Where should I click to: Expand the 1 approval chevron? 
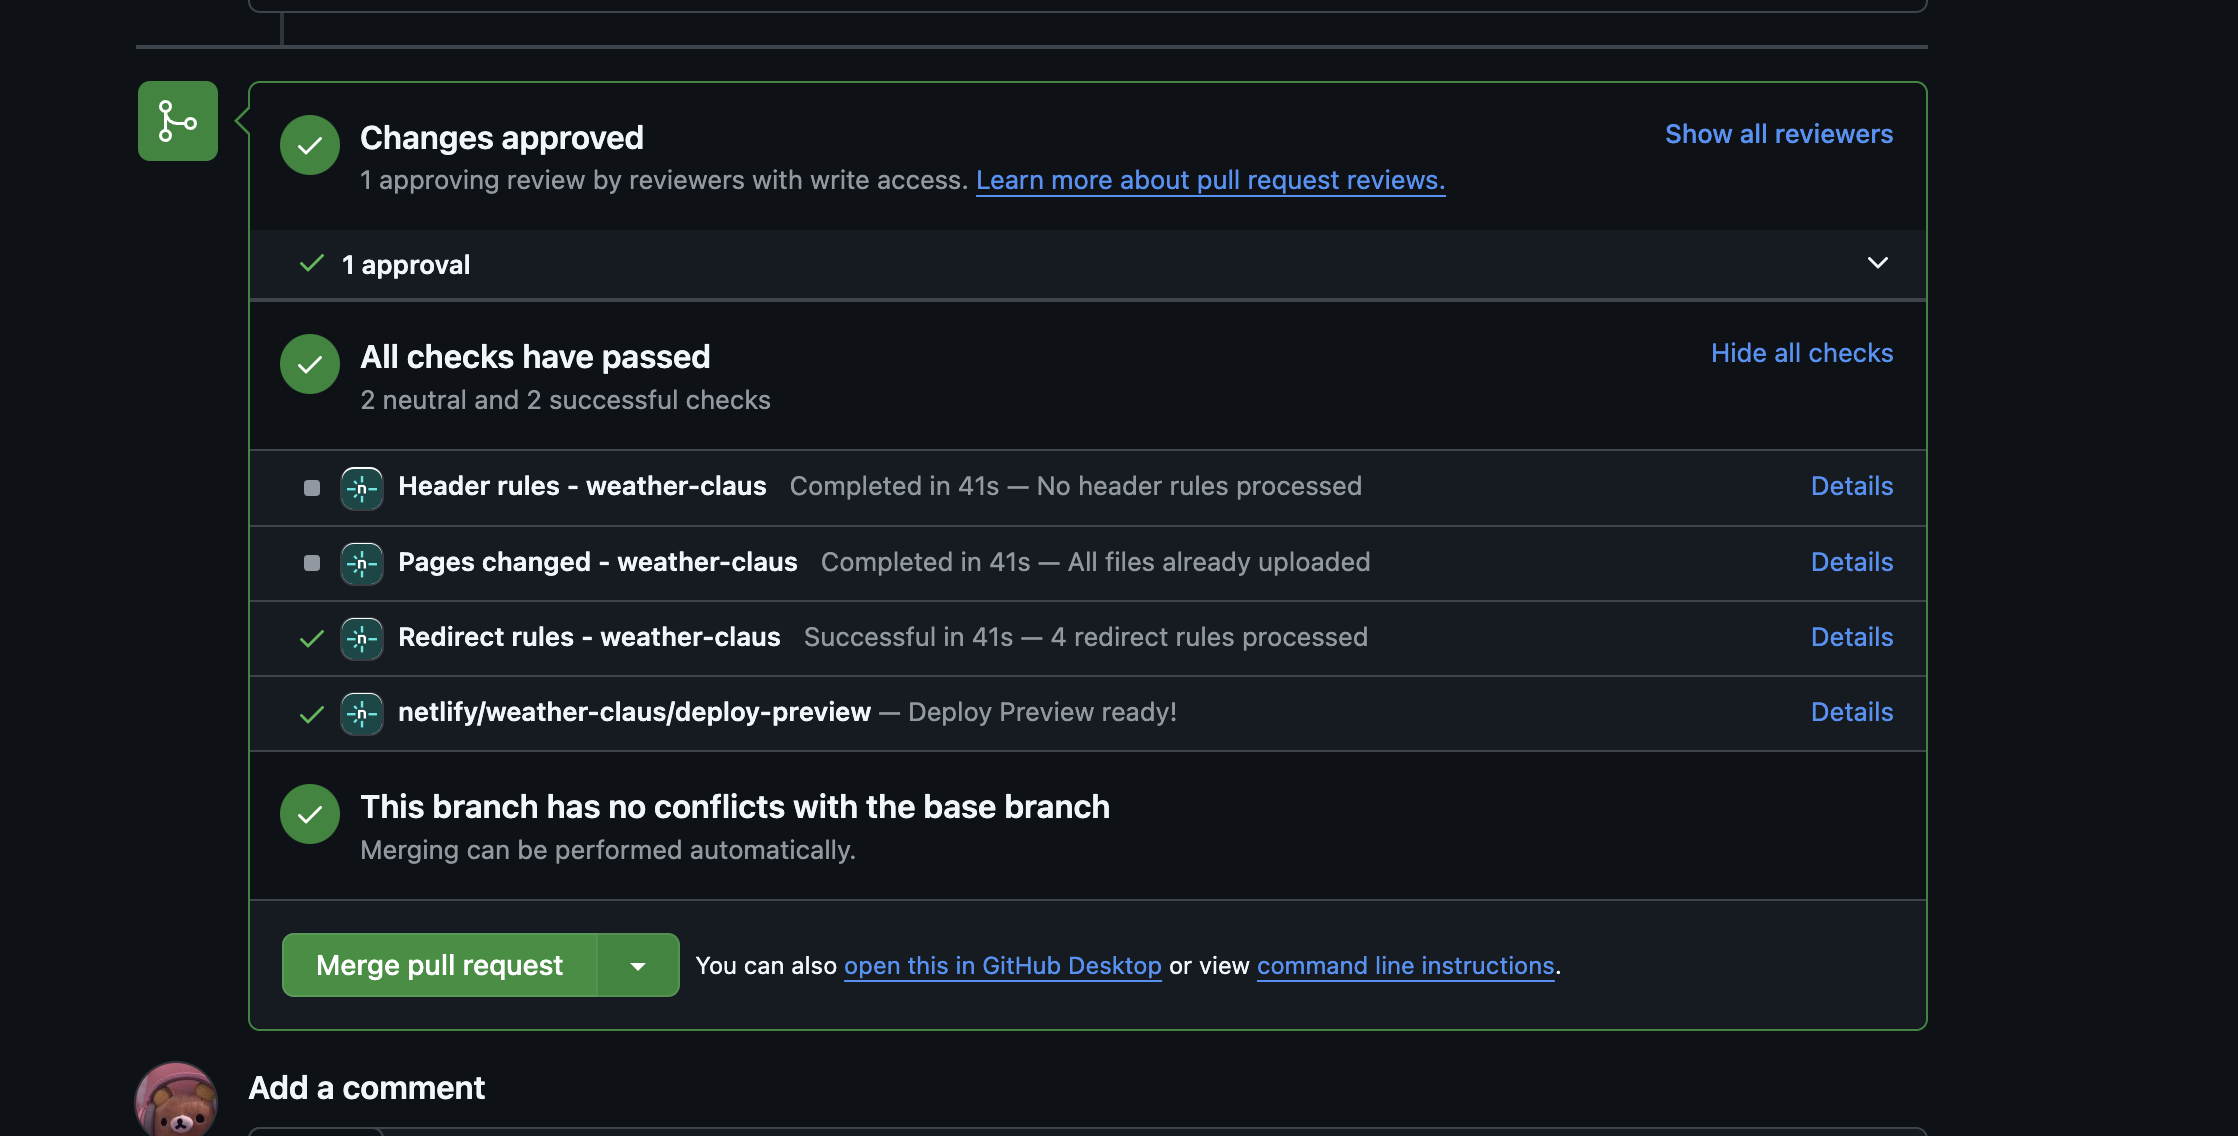click(x=1877, y=263)
